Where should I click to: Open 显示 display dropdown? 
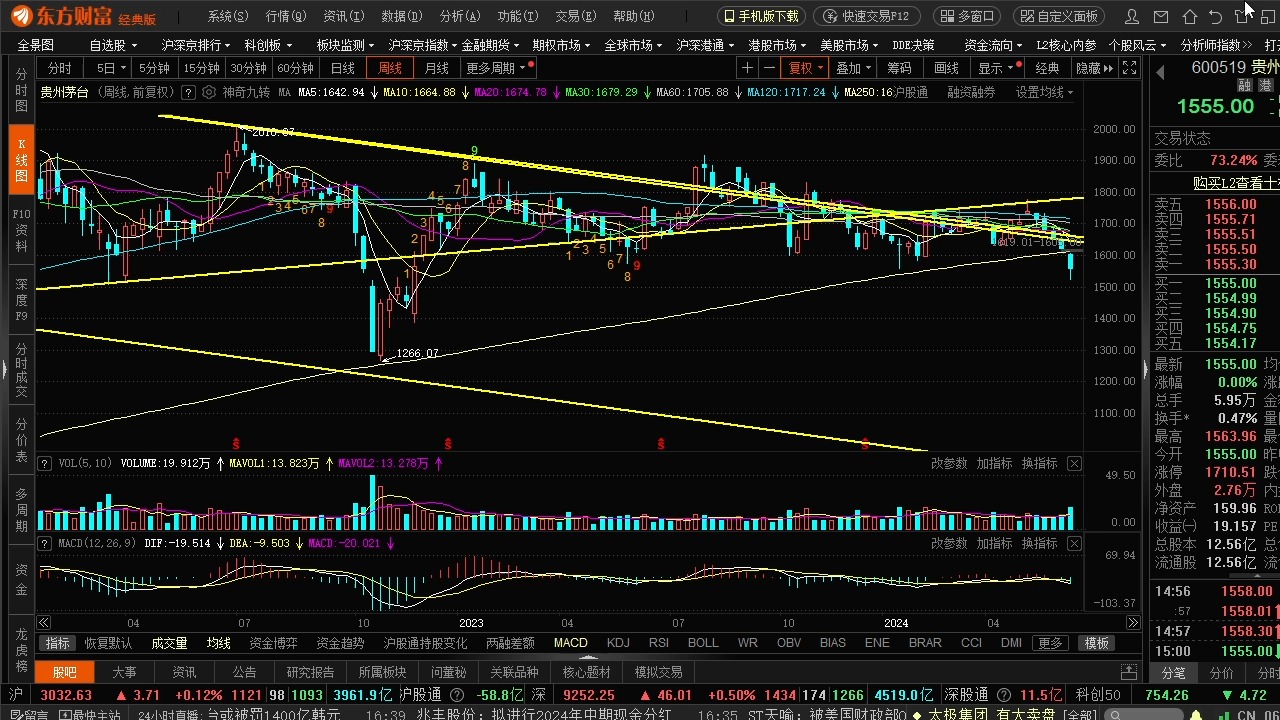point(996,68)
